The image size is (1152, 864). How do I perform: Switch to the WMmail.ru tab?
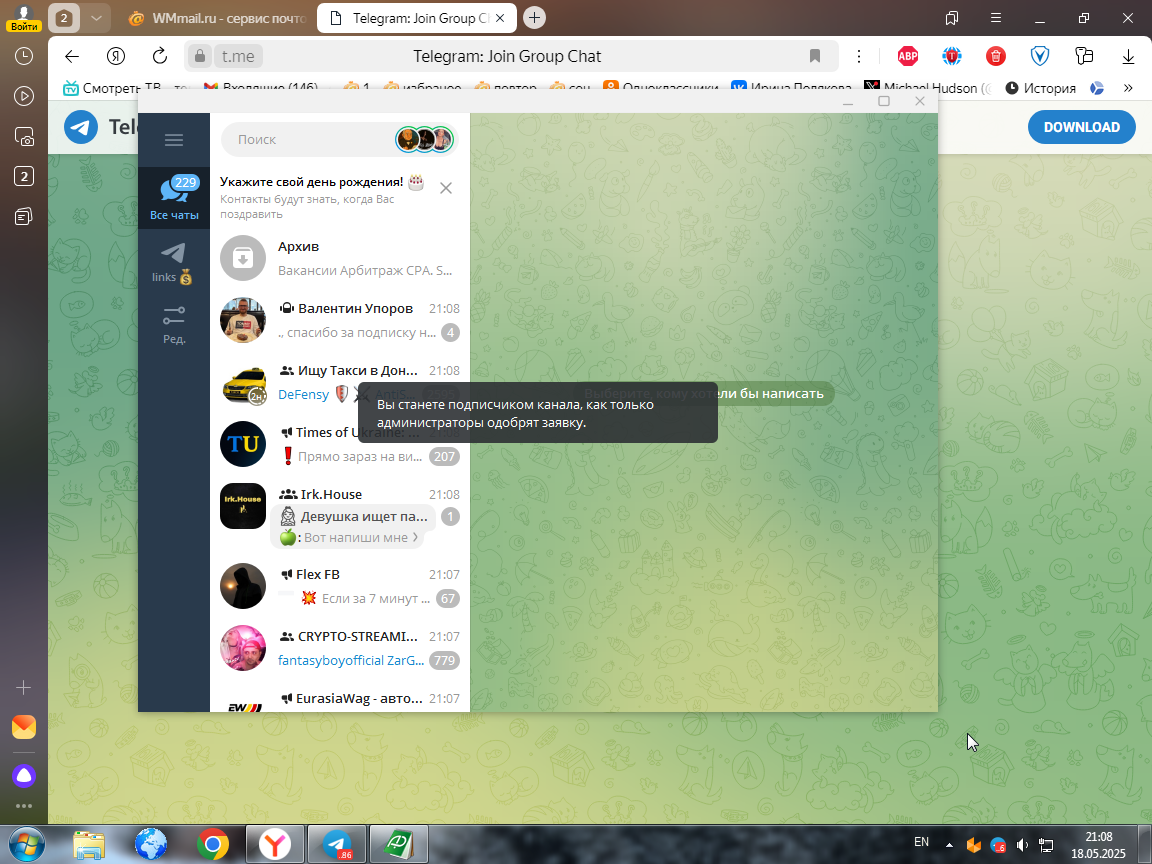(217, 18)
